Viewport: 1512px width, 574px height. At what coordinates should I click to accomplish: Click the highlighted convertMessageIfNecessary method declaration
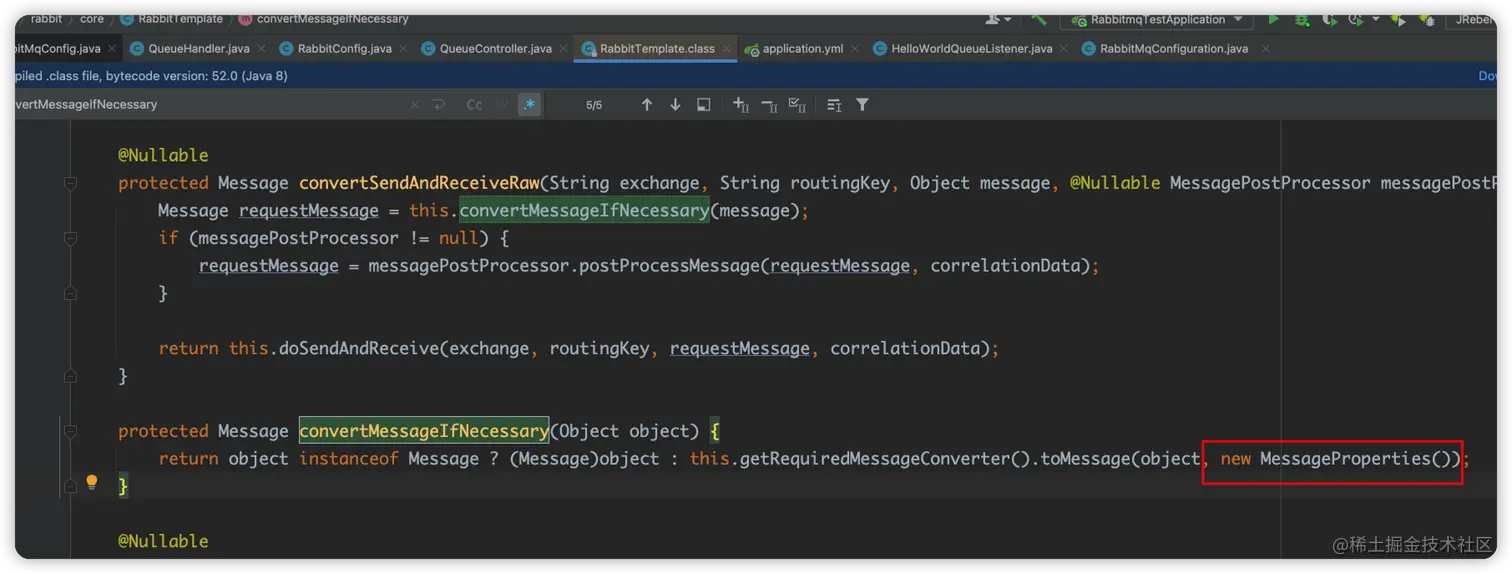[424, 431]
